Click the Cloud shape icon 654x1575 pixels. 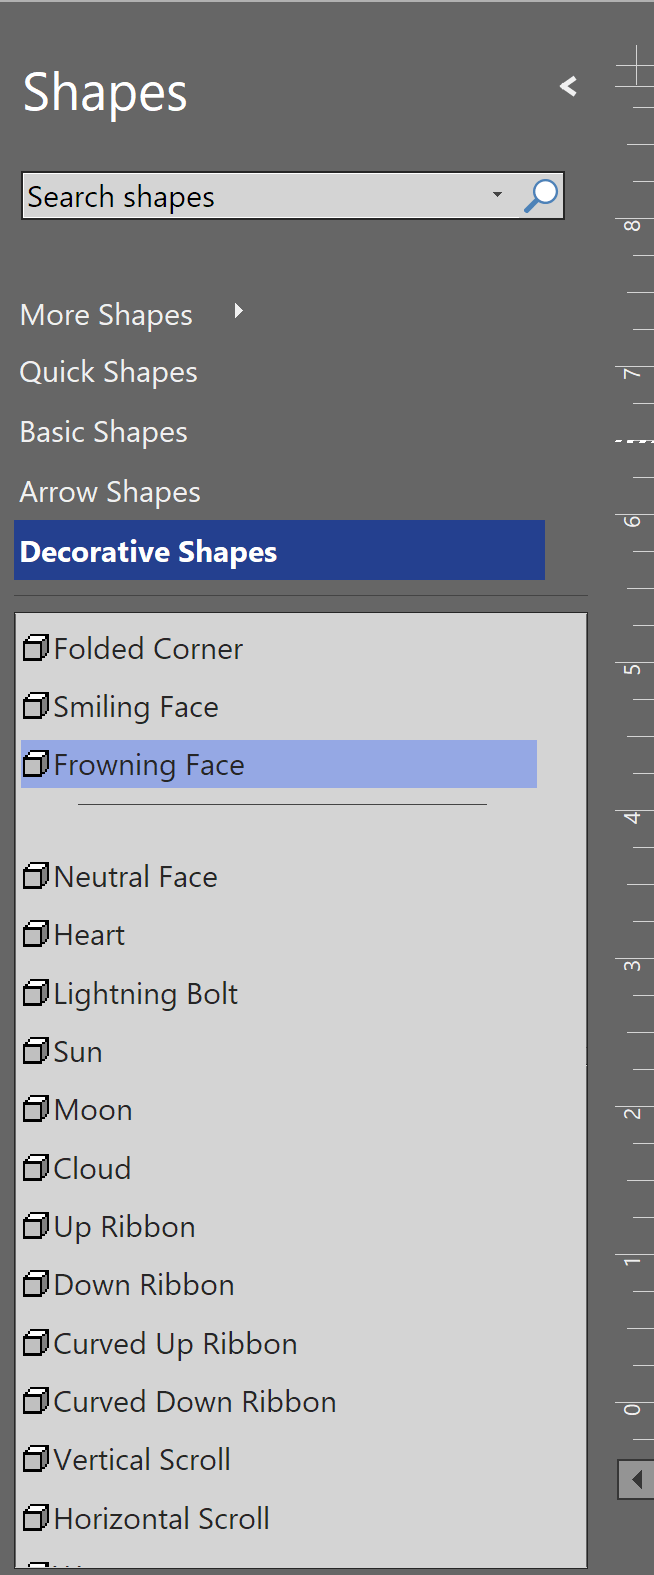(36, 1168)
